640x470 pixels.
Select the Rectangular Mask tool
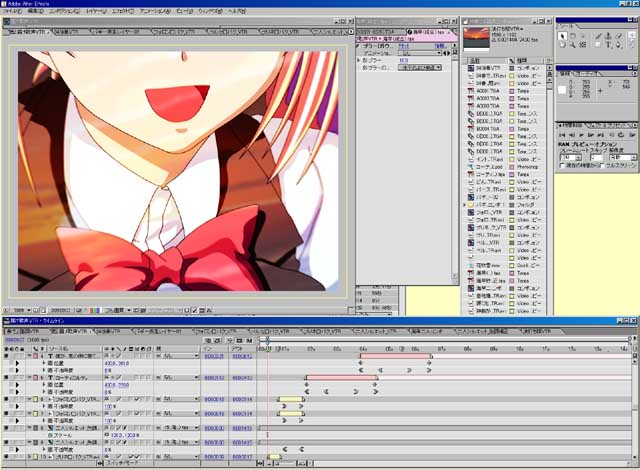[598, 45]
